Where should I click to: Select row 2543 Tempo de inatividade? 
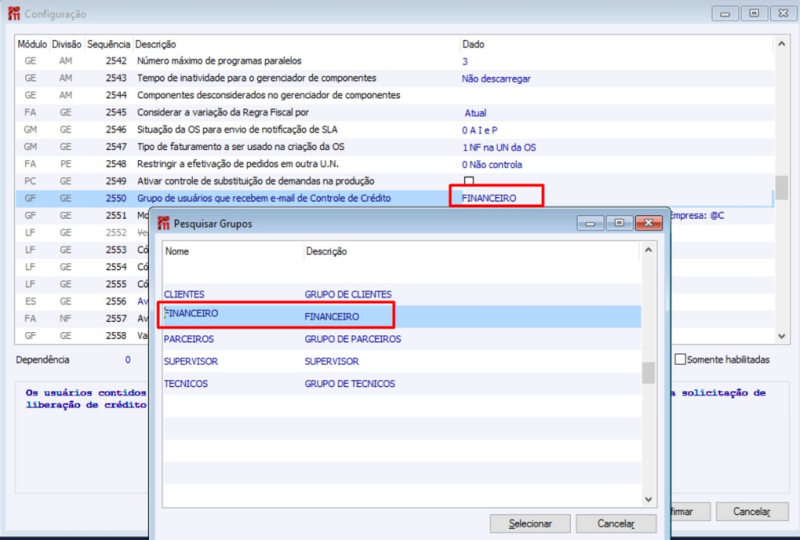point(394,78)
